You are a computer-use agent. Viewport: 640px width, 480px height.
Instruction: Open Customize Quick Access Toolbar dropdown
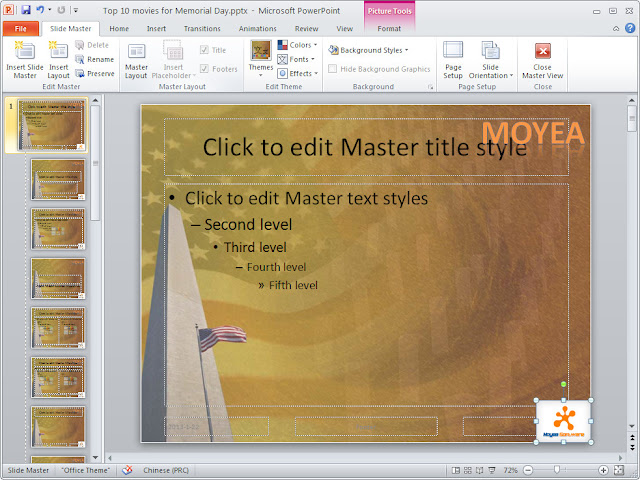[76, 10]
